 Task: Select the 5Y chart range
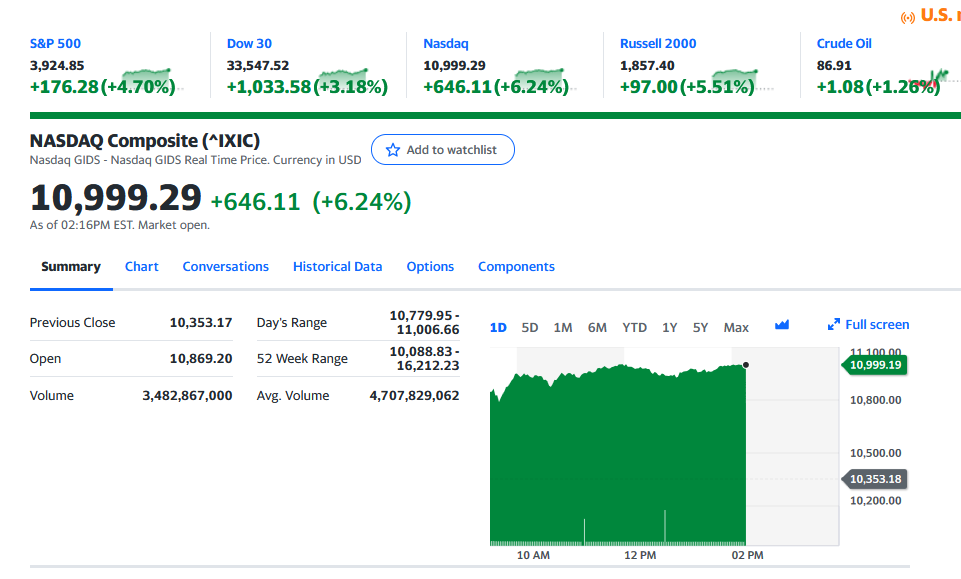pyautogui.click(x=701, y=328)
